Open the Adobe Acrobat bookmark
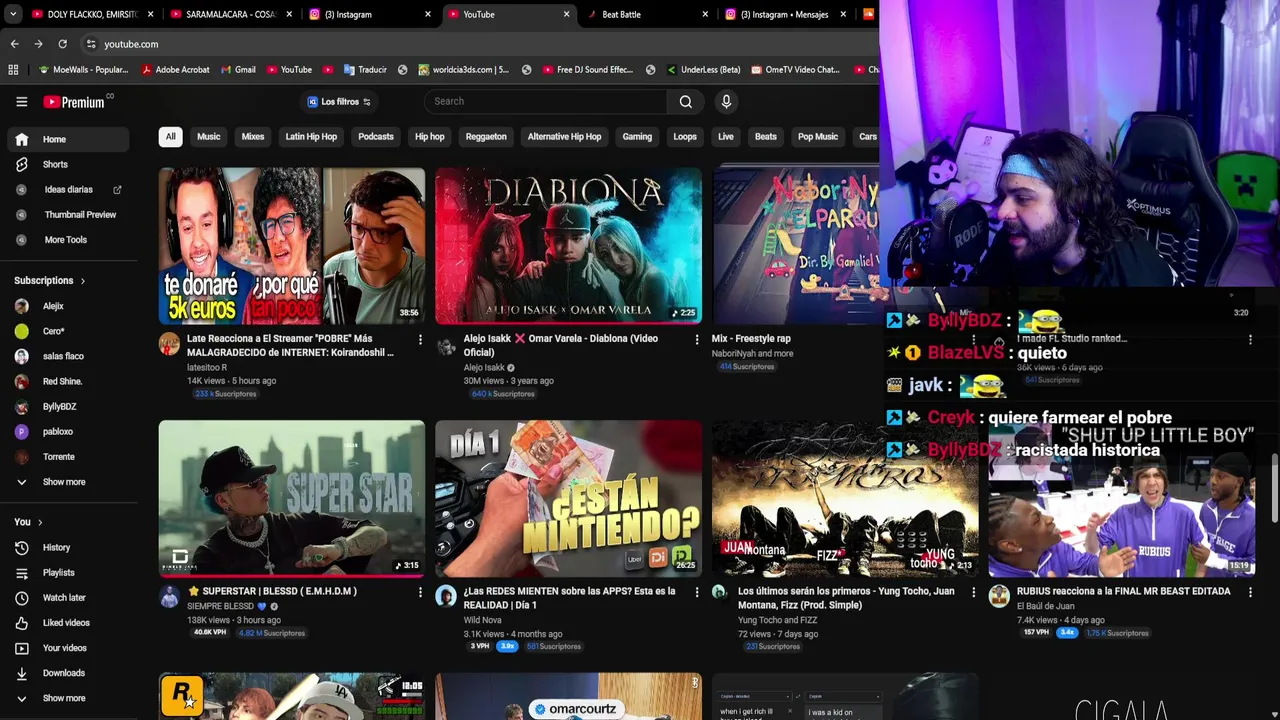 [x=176, y=70]
